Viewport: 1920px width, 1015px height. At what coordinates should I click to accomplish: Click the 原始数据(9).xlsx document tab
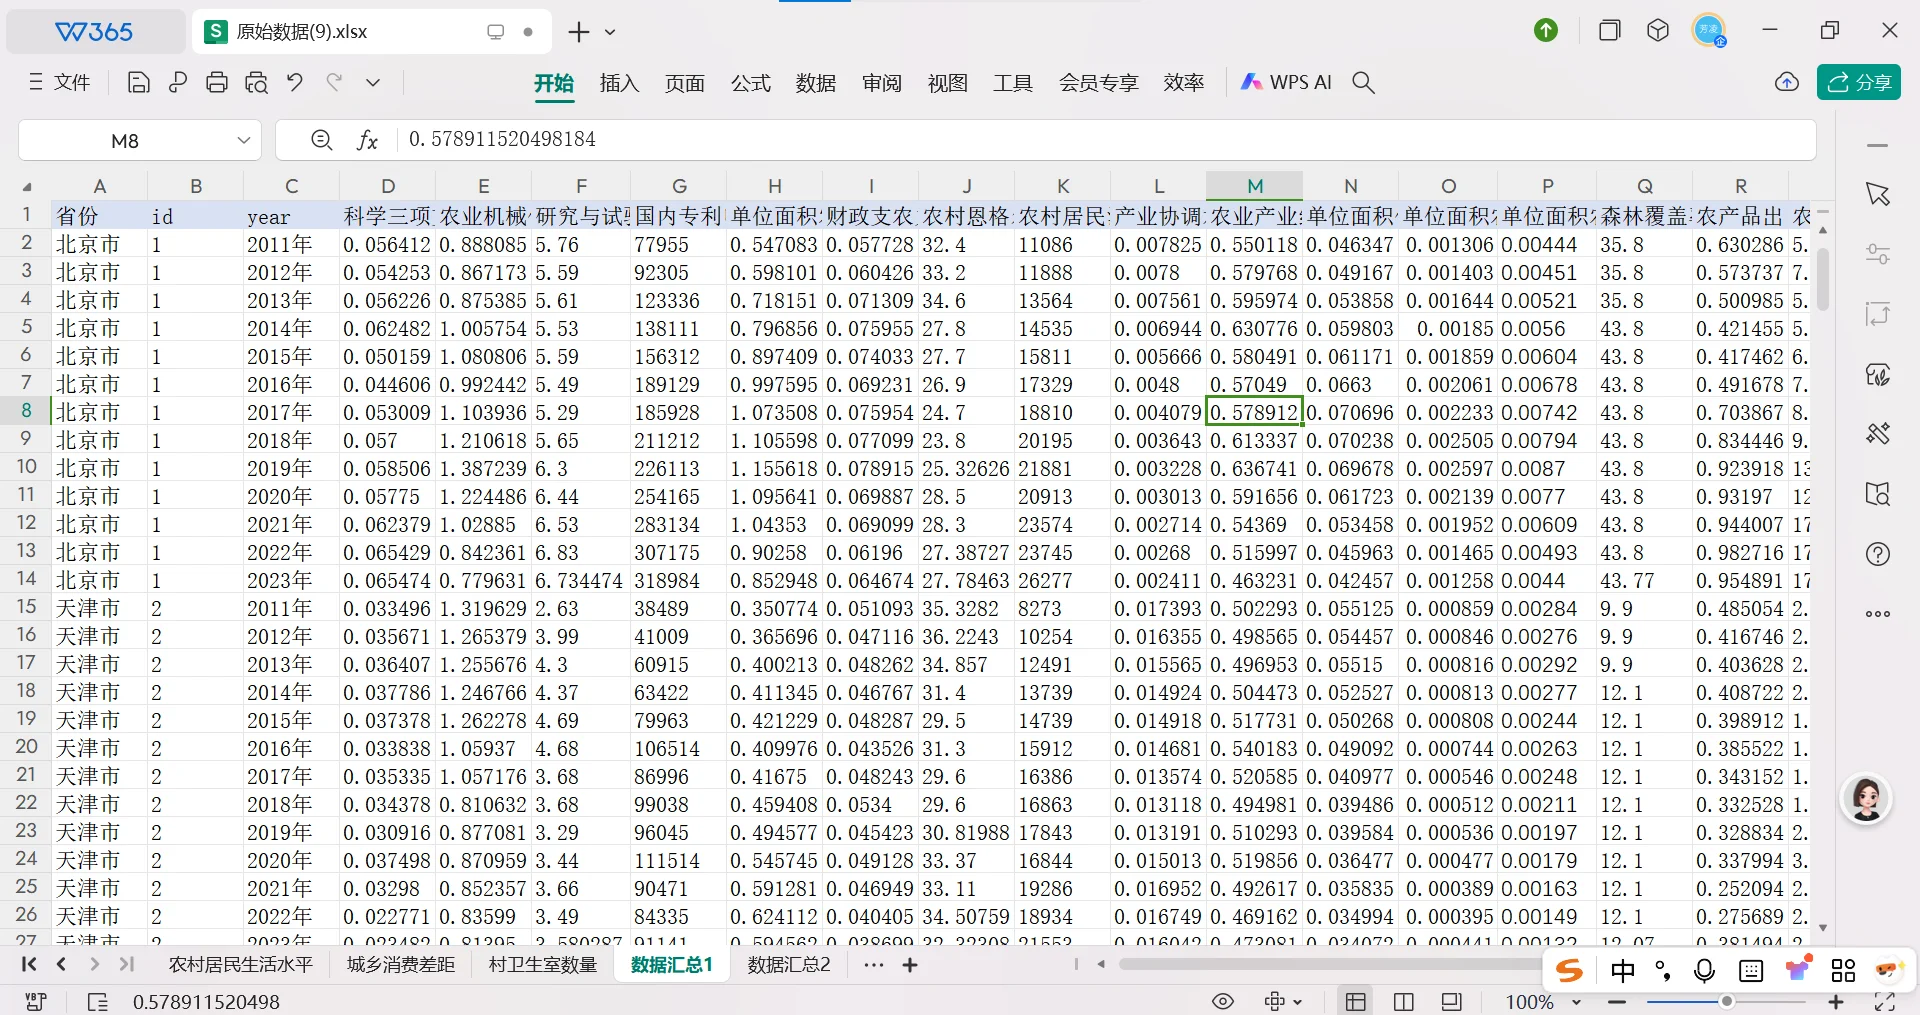coord(371,32)
